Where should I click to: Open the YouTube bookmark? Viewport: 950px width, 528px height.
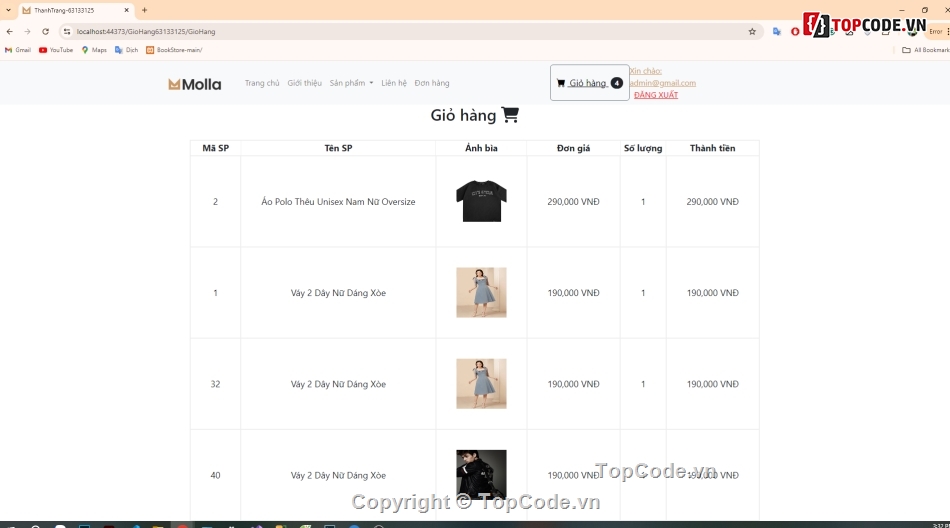coord(56,49)
